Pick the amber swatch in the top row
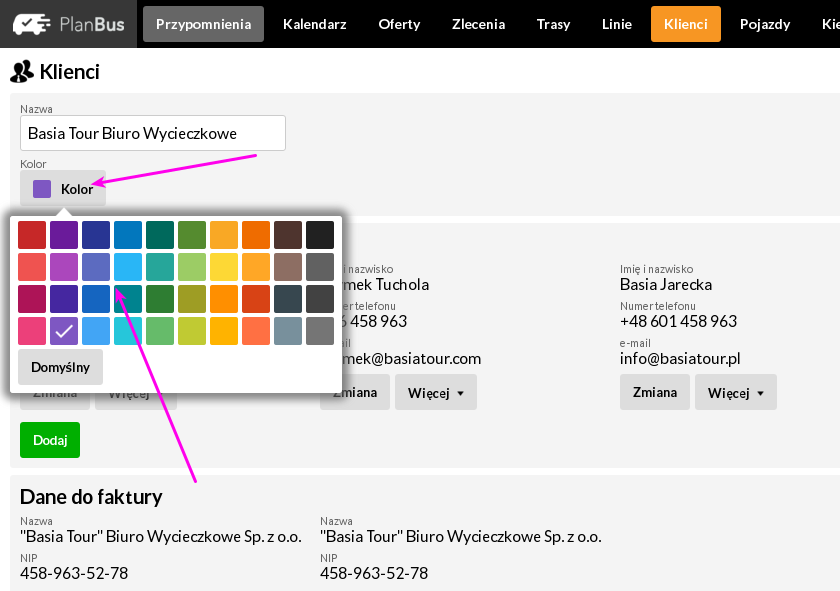The image size is (840, 591). click(x=224, y=235)
